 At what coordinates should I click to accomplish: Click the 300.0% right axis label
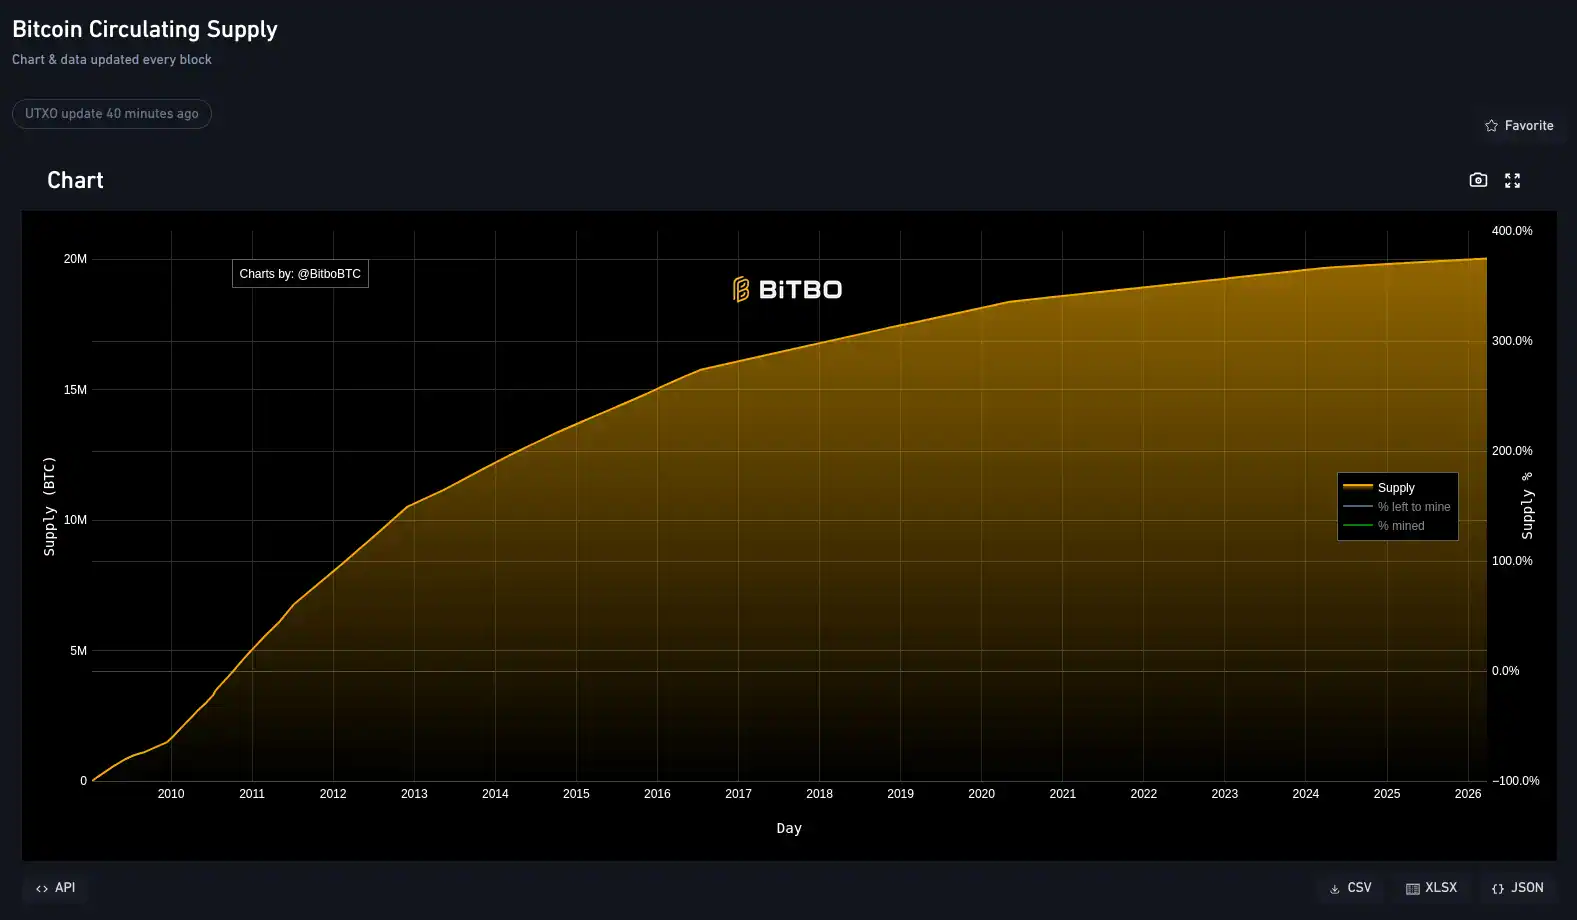[x=1512, y=341]
